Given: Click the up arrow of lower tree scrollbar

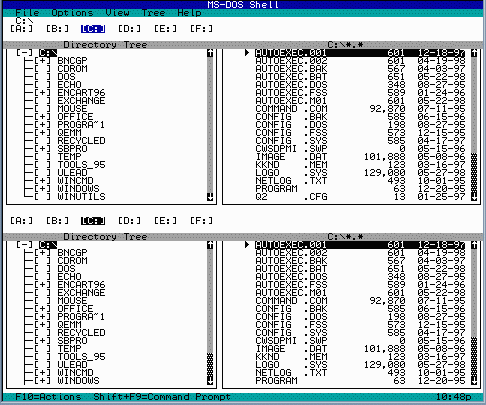Looking at the screenshot, I should tap(210, 245).
